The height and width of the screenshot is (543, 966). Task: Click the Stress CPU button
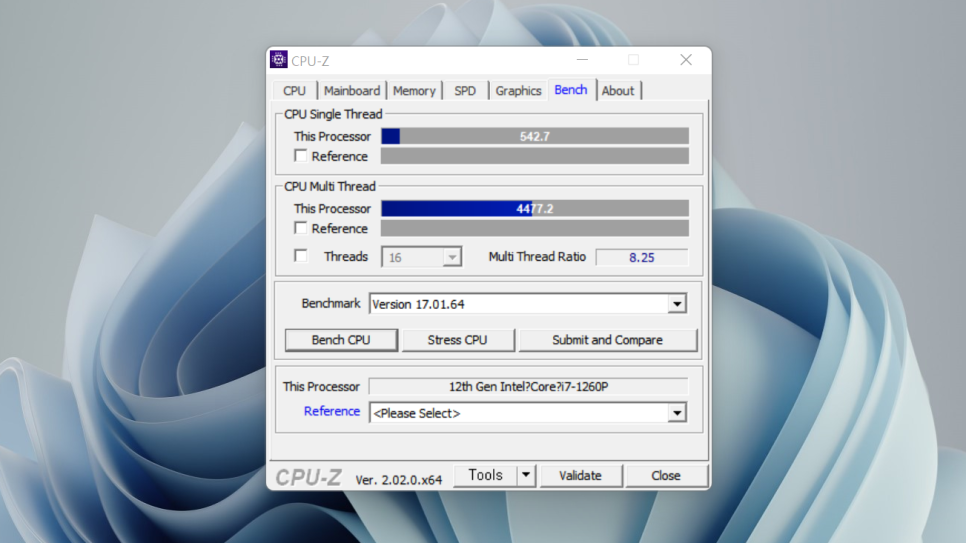tap(458, 340)
